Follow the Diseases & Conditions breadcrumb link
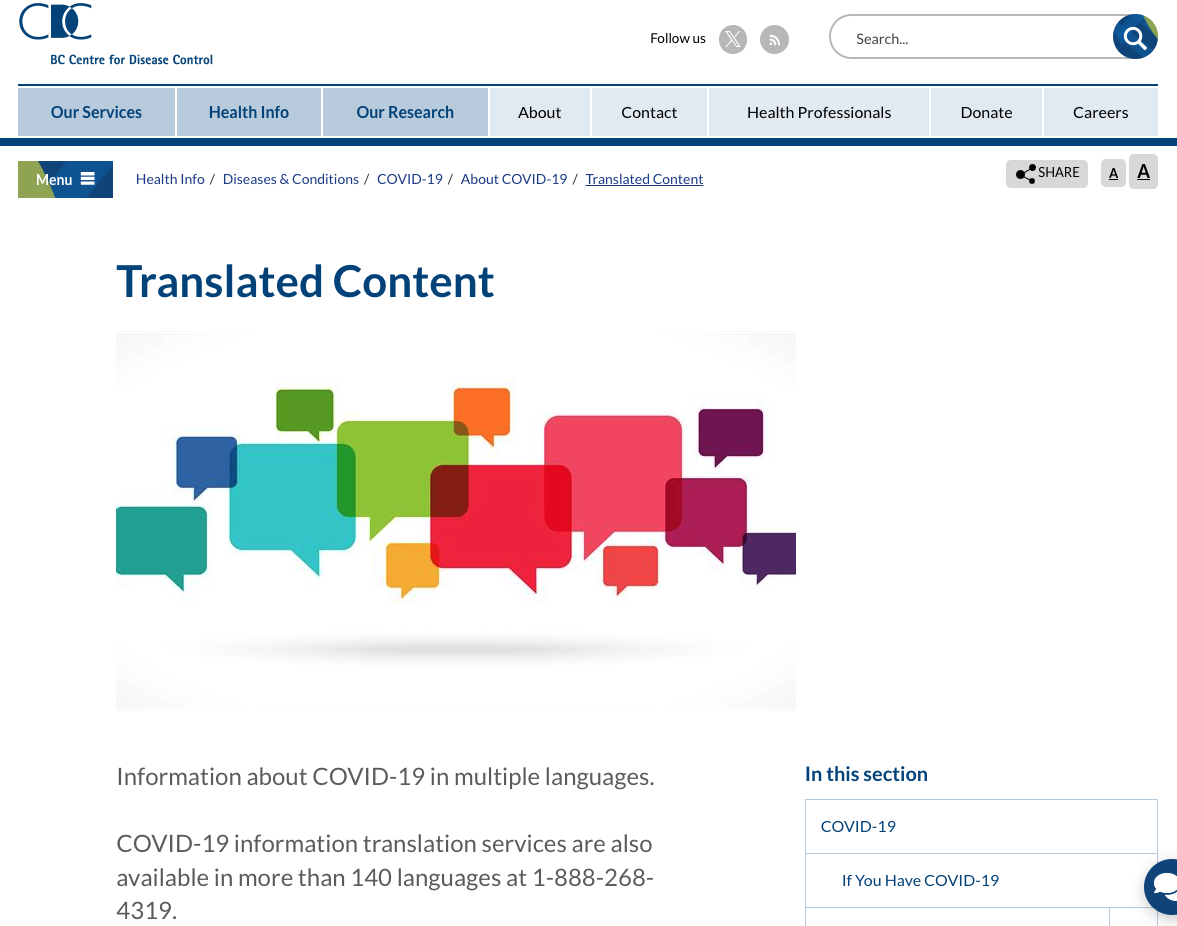The width and height of the screenshot is (1177, 926). point(290,179)
